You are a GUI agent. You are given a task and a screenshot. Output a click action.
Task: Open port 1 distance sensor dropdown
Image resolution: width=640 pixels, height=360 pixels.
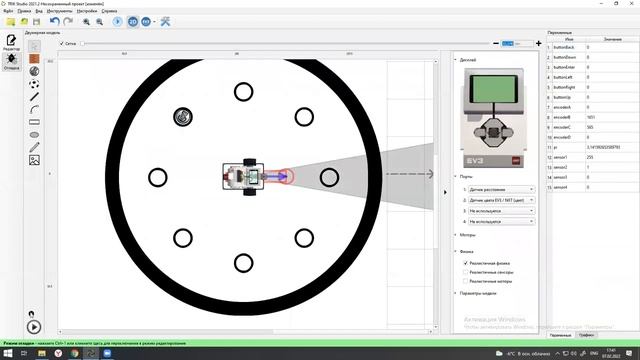point(501,189)
